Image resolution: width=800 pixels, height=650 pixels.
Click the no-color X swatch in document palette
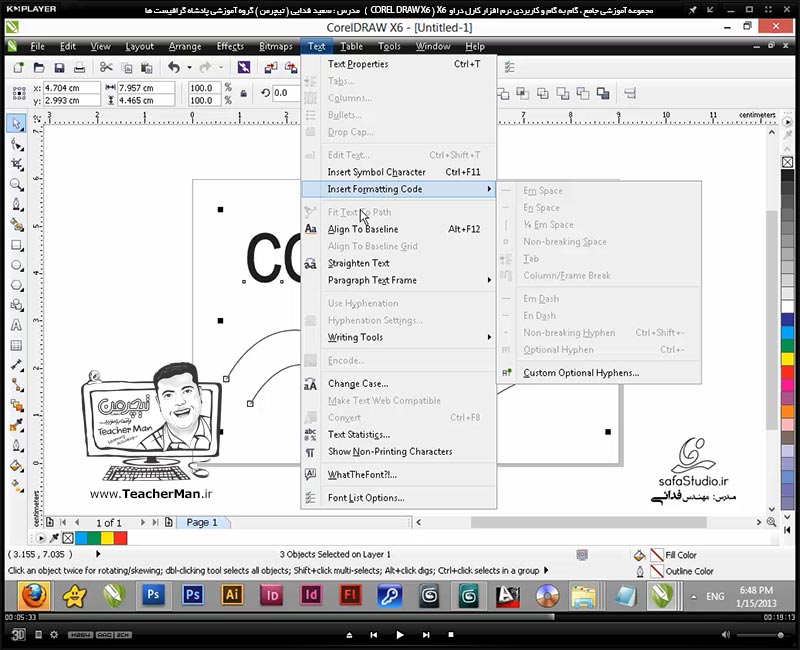point(68,538)
